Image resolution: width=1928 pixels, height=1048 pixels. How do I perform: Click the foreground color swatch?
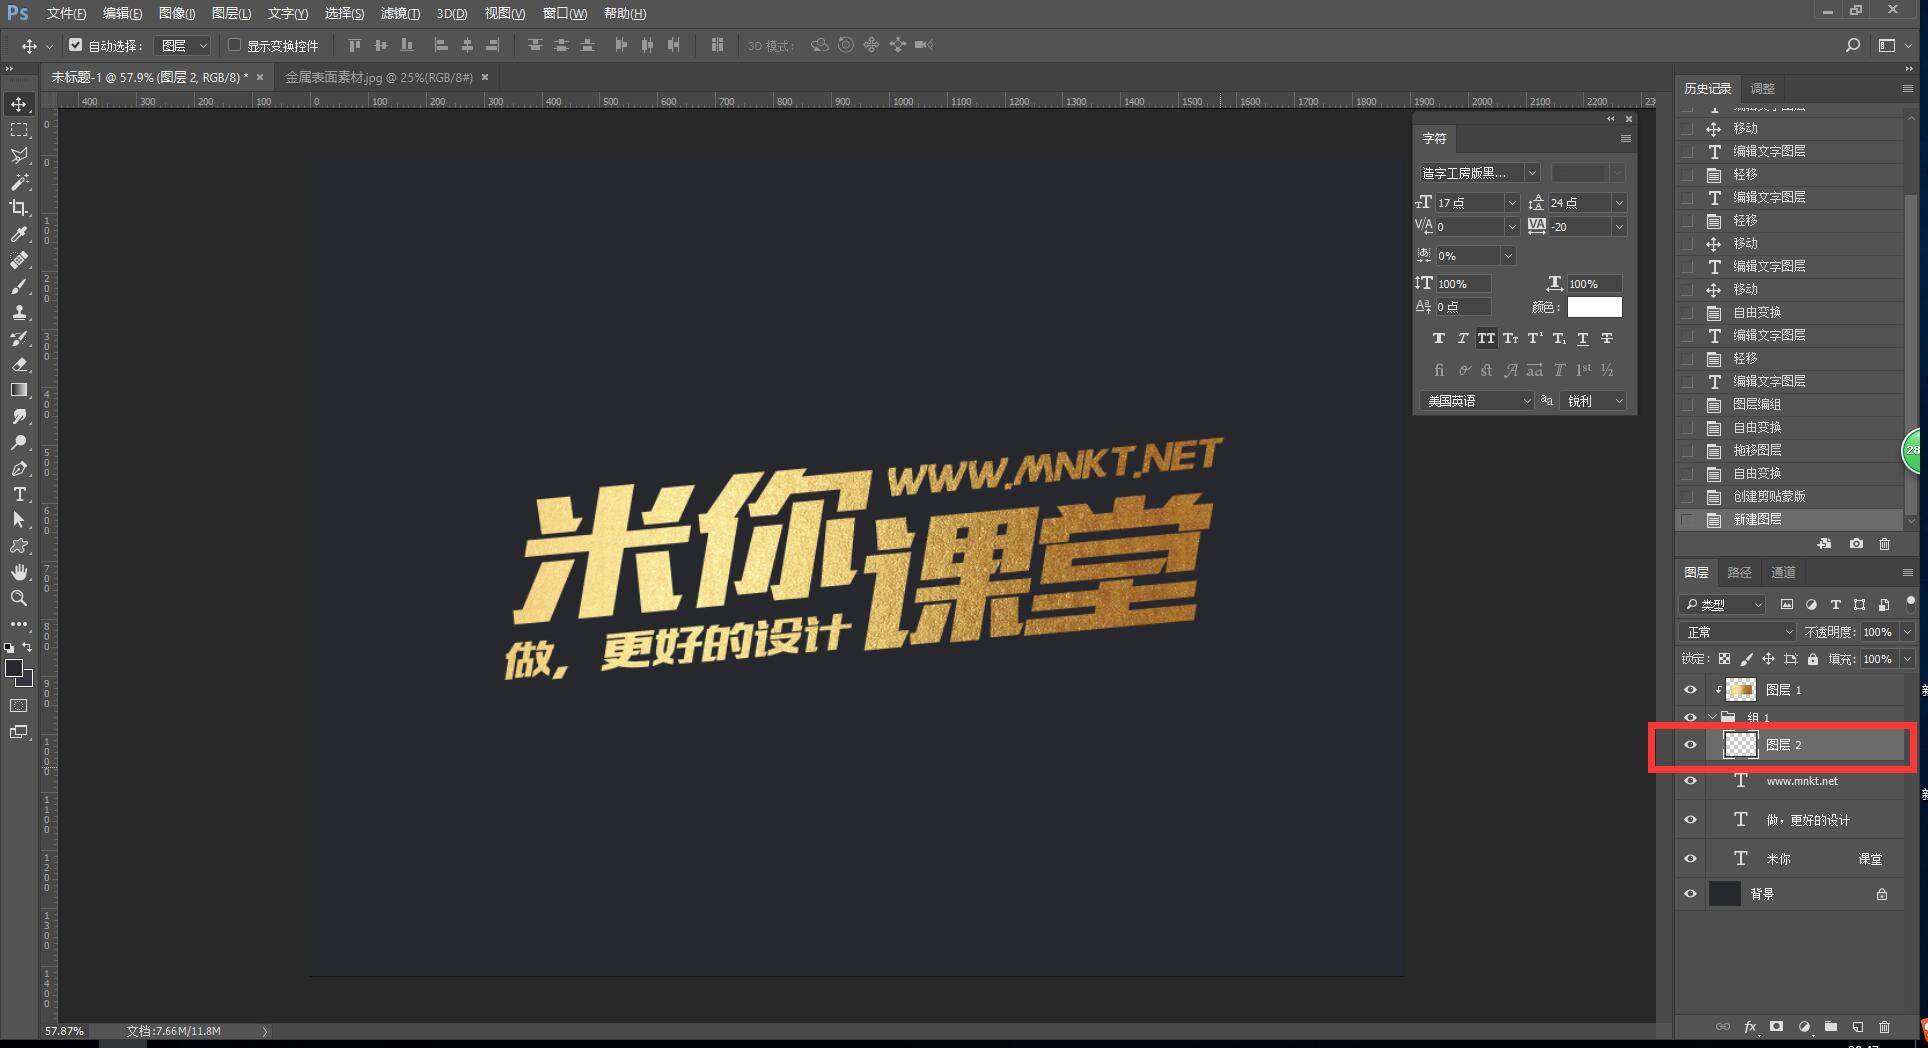pyautogui.click(x=14, y=669)
